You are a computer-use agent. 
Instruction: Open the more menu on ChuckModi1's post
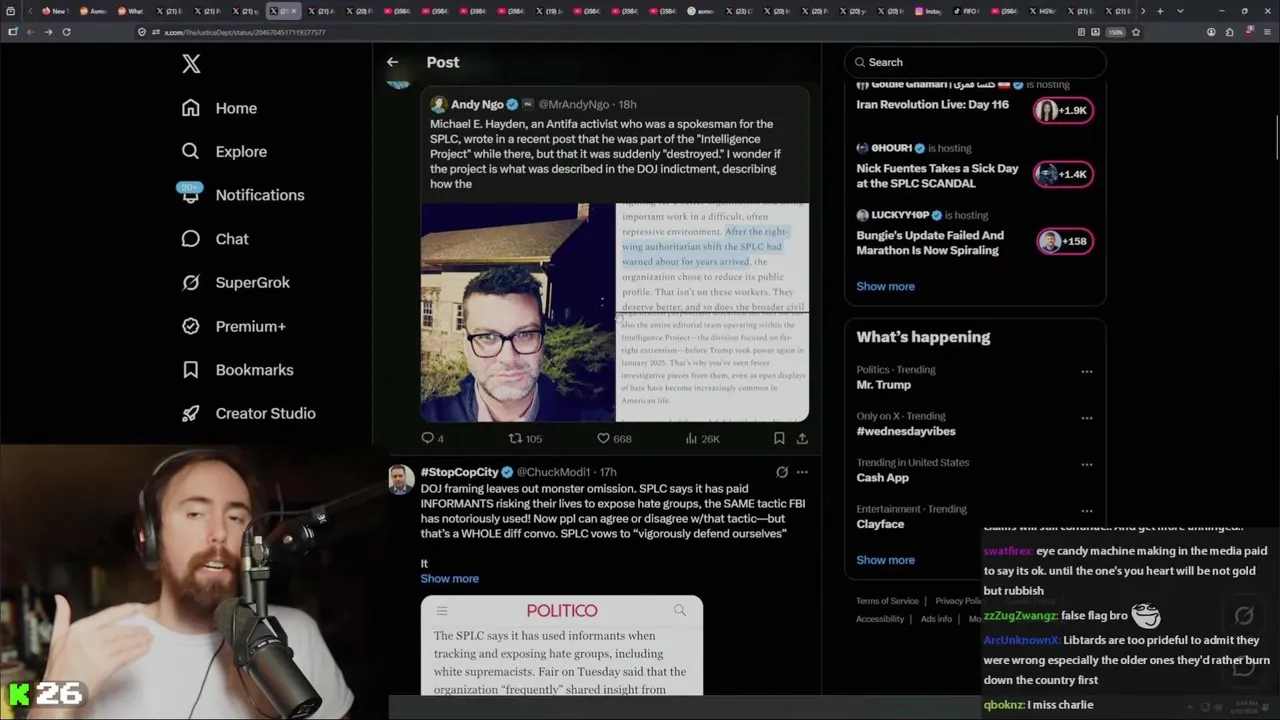(802, 472)
